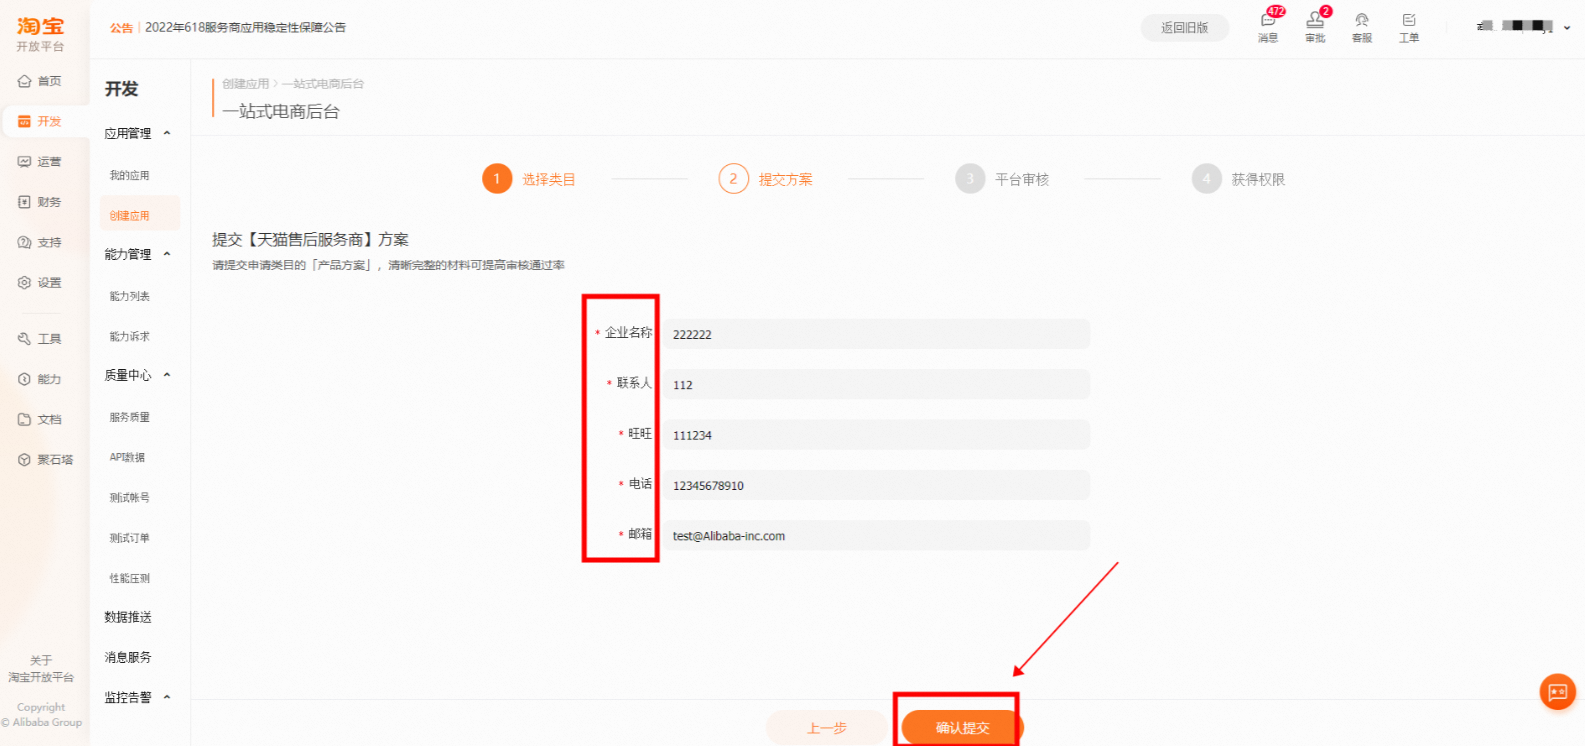
Task: Open 数据推送 menu item
Action: [128, 617]
